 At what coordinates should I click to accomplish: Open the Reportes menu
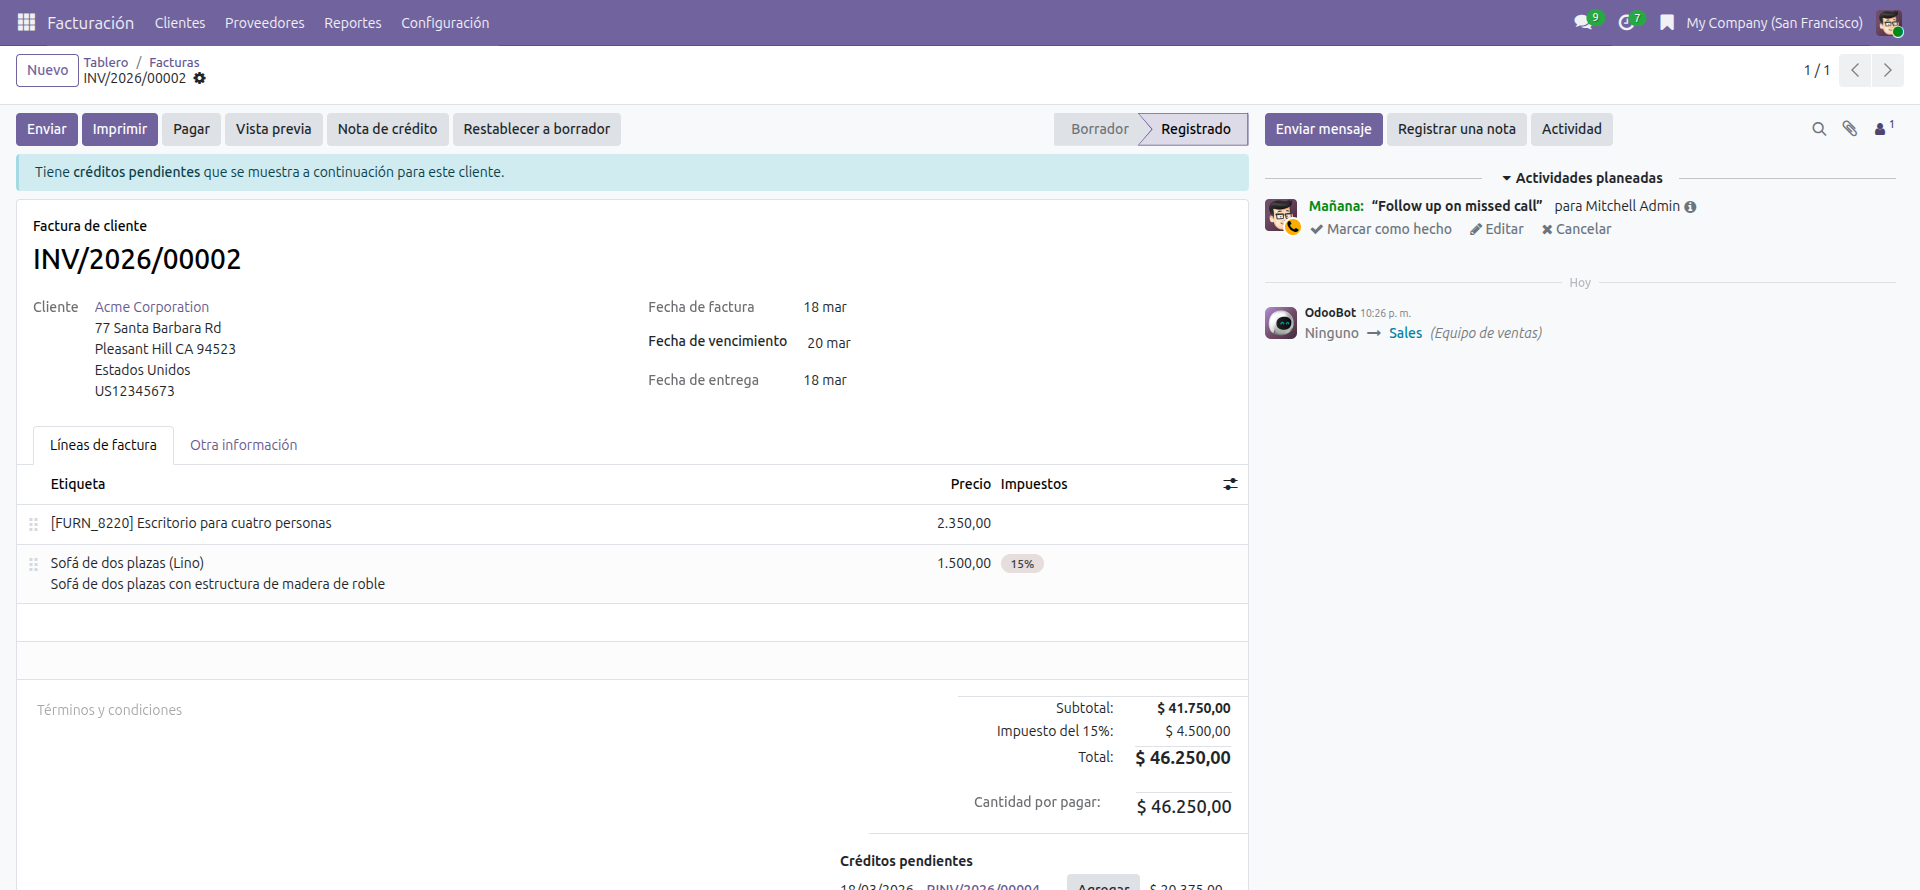click(x=352, y=22)
